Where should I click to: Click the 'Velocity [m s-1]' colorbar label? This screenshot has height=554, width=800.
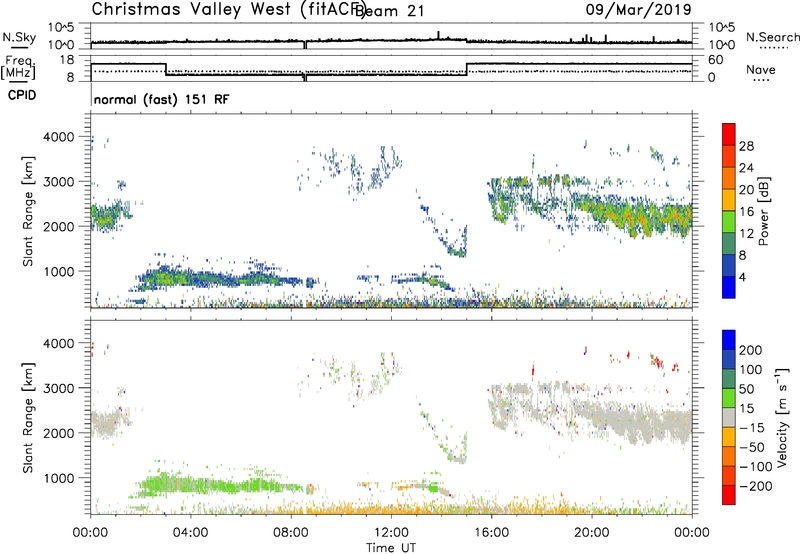782,417
